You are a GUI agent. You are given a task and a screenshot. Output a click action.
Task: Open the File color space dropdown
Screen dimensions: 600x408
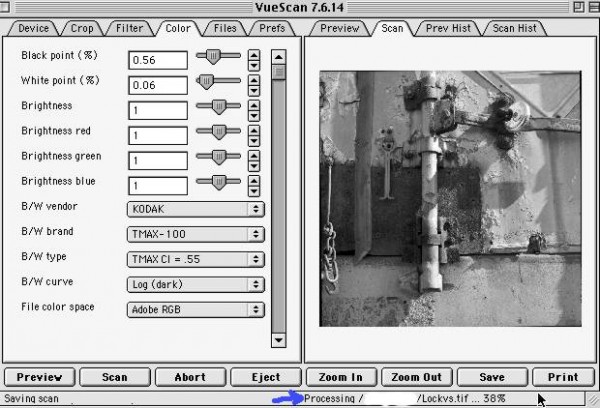[x=196, y=310]
